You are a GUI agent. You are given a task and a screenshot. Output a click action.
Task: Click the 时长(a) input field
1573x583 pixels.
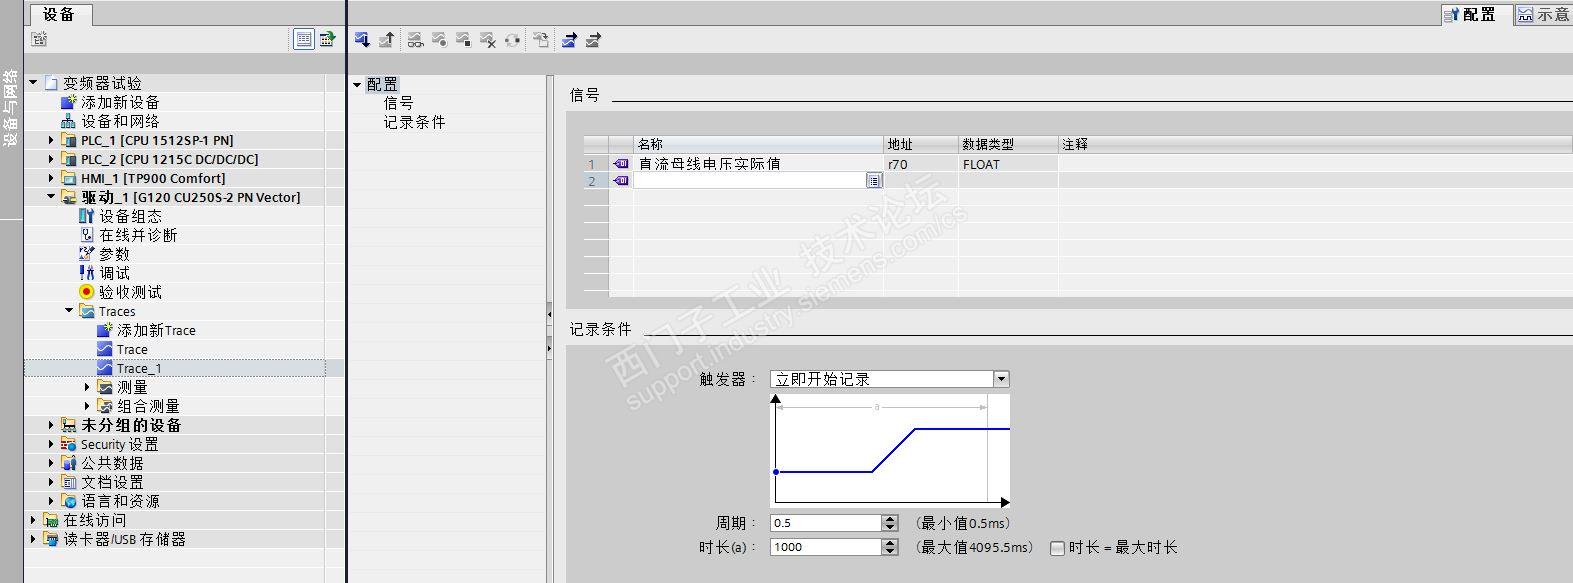tap(826, 547)
